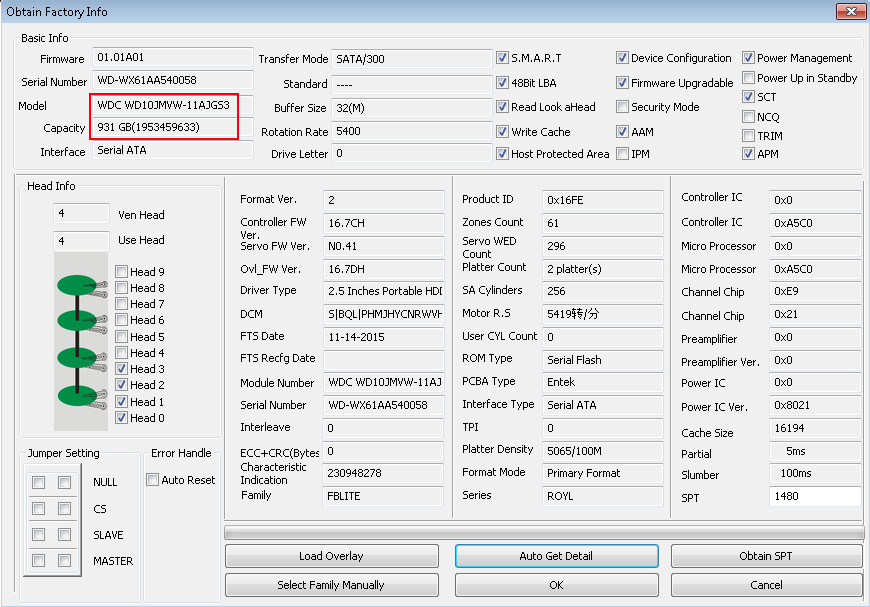Enable Auto Reset error handling
The width and height of the screenshot is (870, 607).
[153, 480]
